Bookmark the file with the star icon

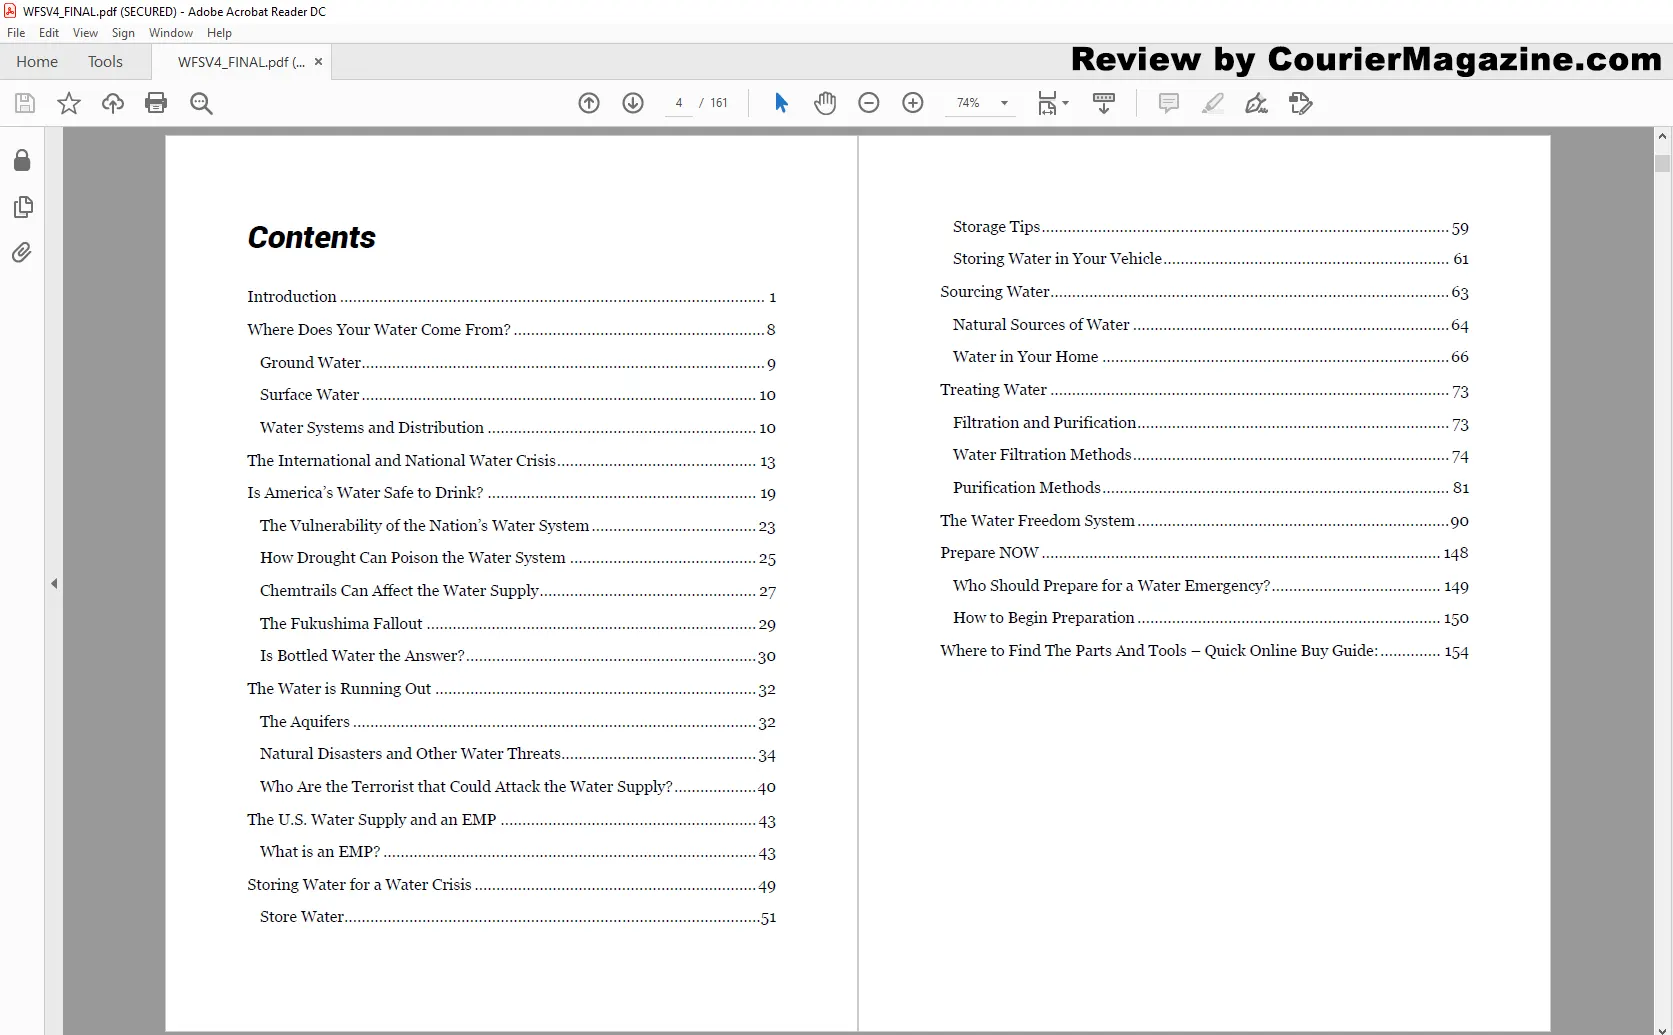pos(69,103)
